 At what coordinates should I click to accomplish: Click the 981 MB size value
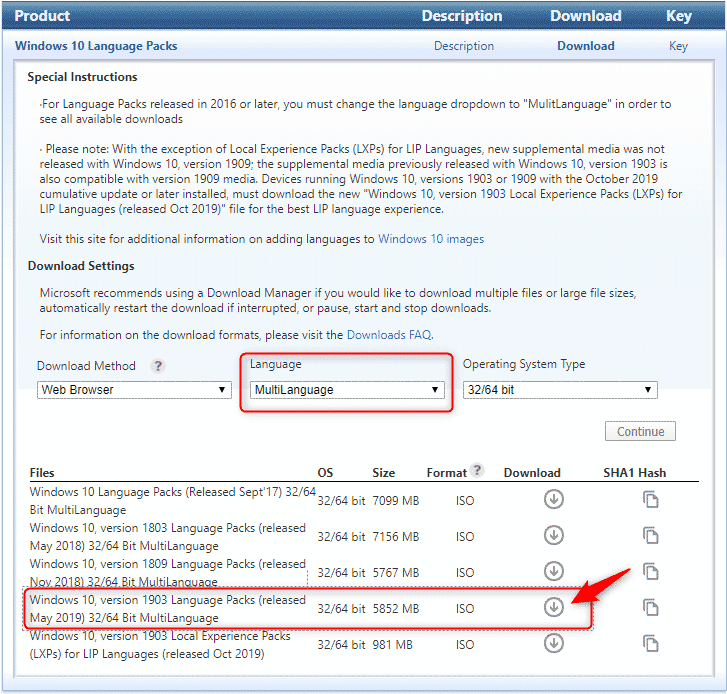coord(392,645)
